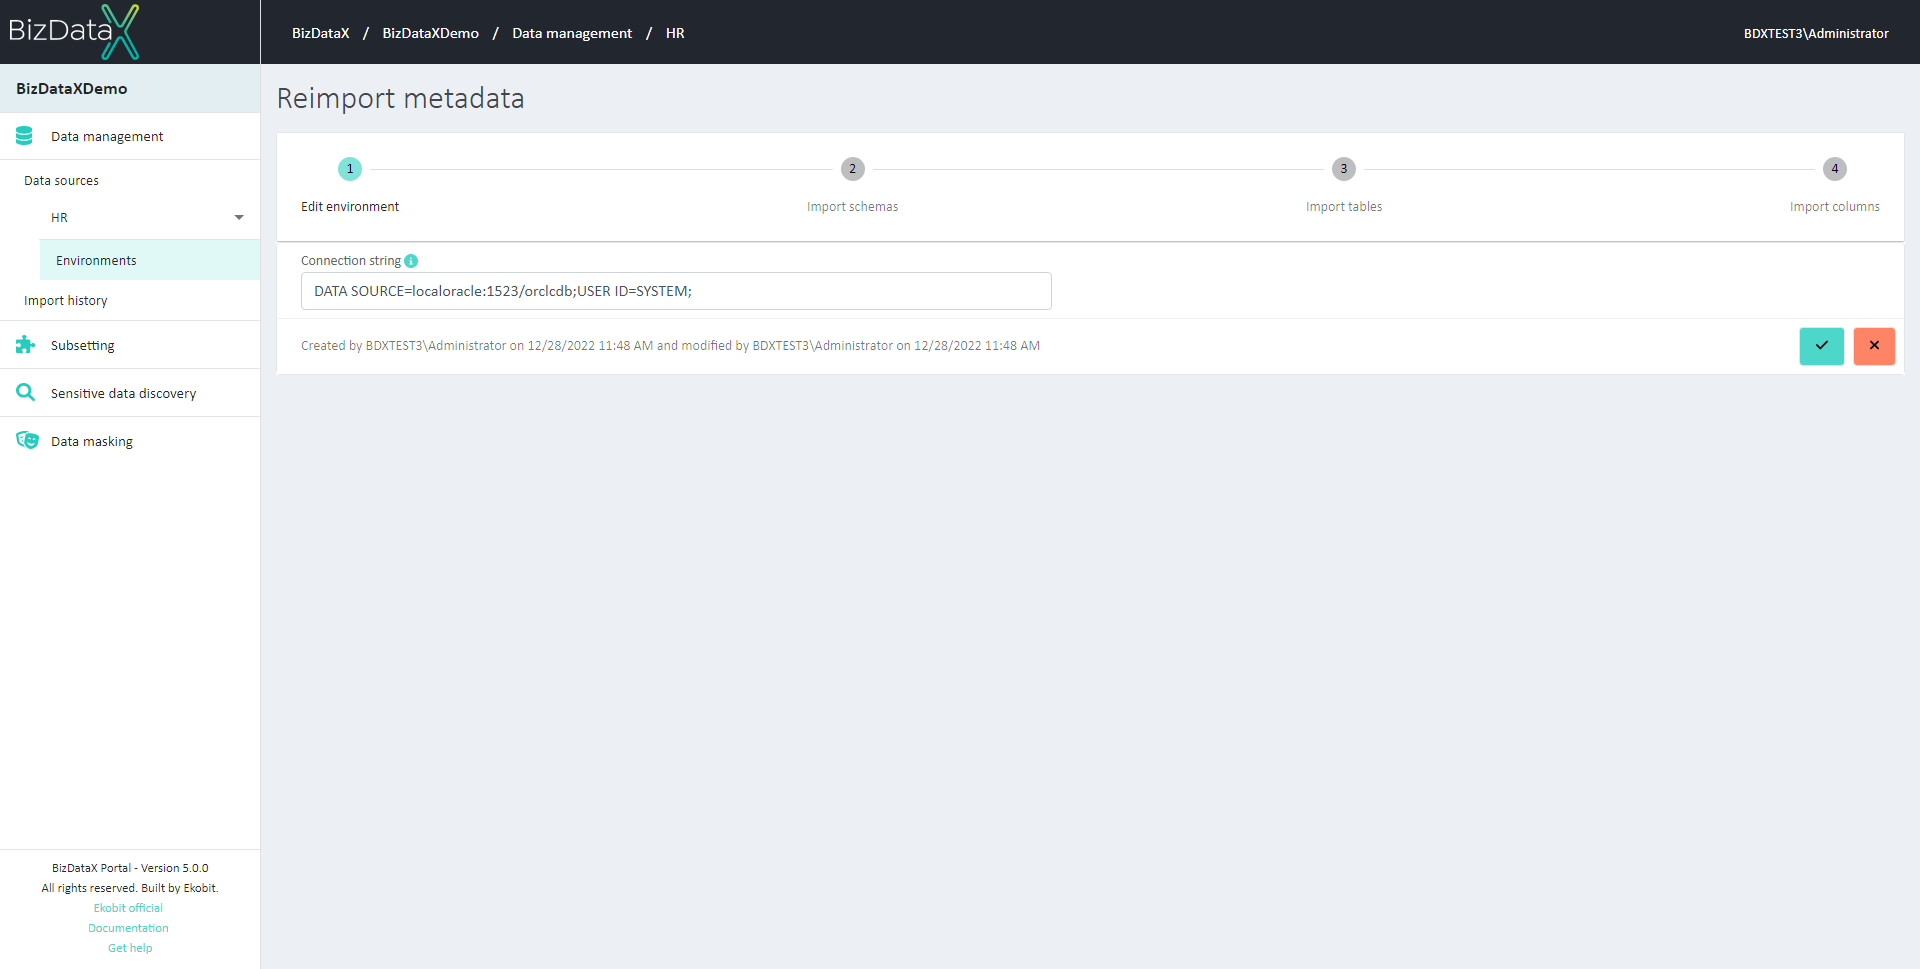Screen dimensions: 1920x969
Task: Select step 3 circle Import tables
Action: (x=1344, y=169)
